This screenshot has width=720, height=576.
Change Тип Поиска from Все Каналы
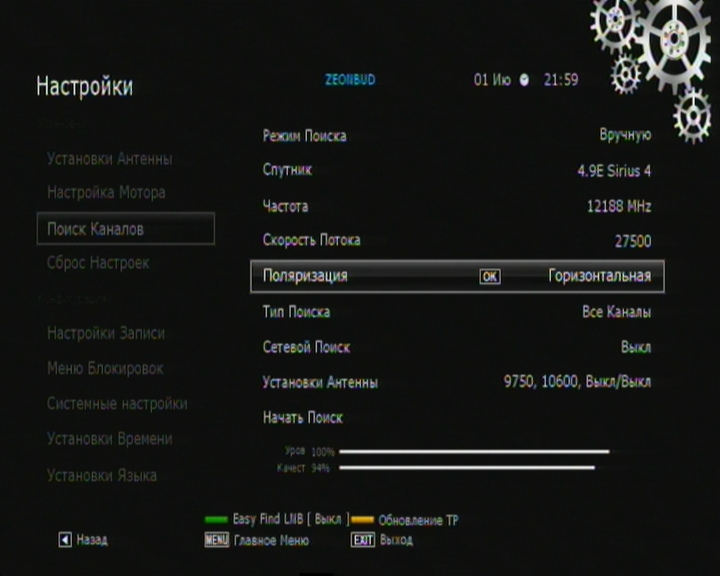pos(616,312)
